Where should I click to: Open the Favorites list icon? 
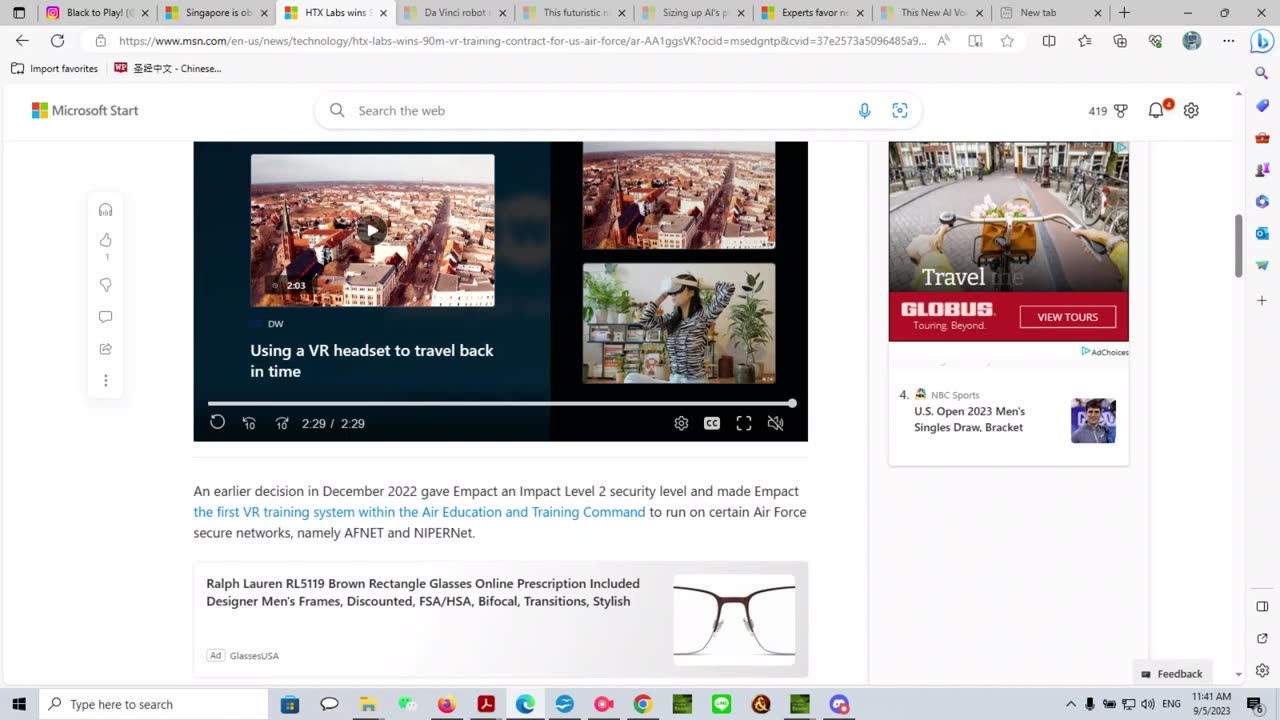tap(1085, 41)
